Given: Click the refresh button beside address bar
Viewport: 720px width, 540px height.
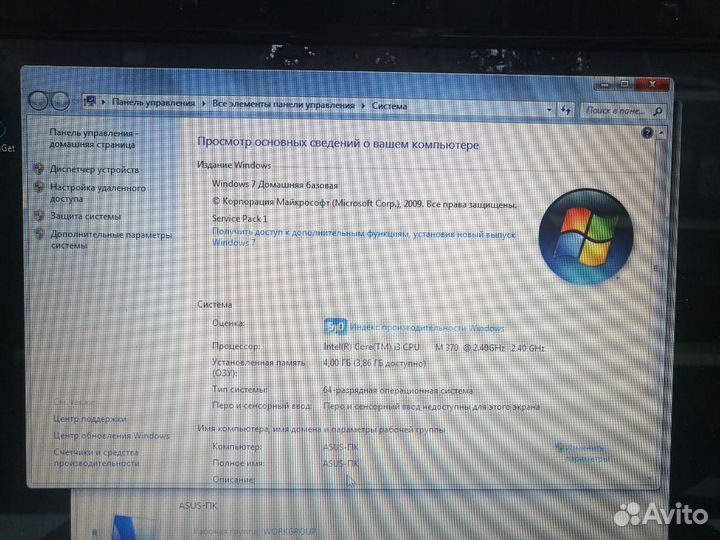Looking at the screenshot, I should [x=565, y=110].
